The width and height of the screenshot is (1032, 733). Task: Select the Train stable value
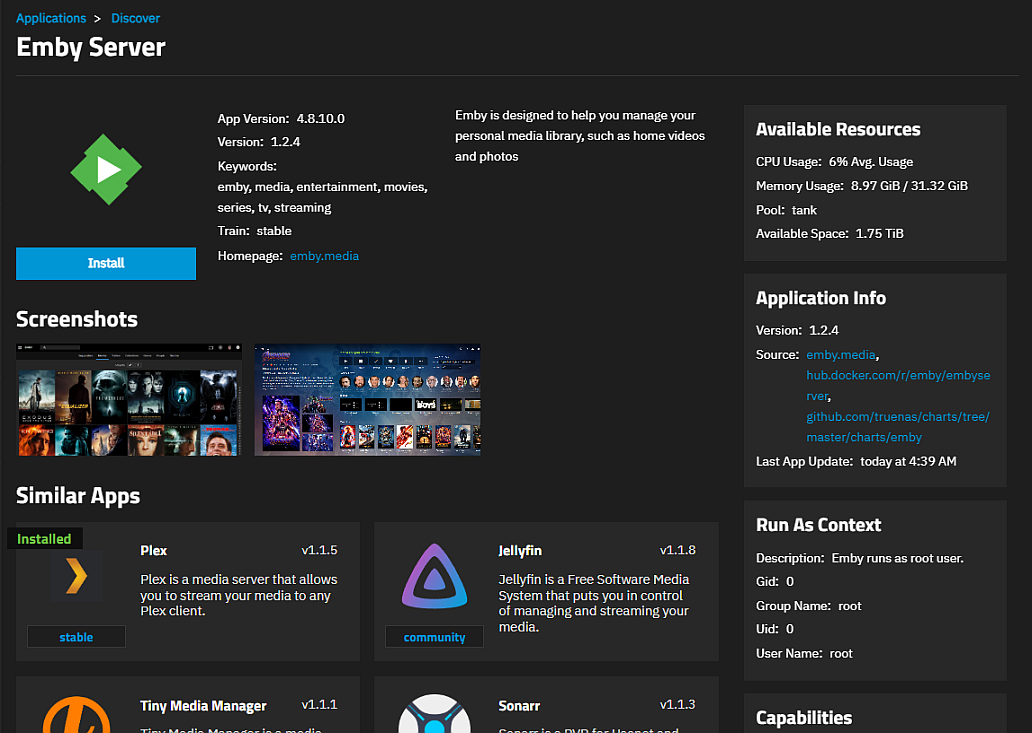[x=274, y=231]
